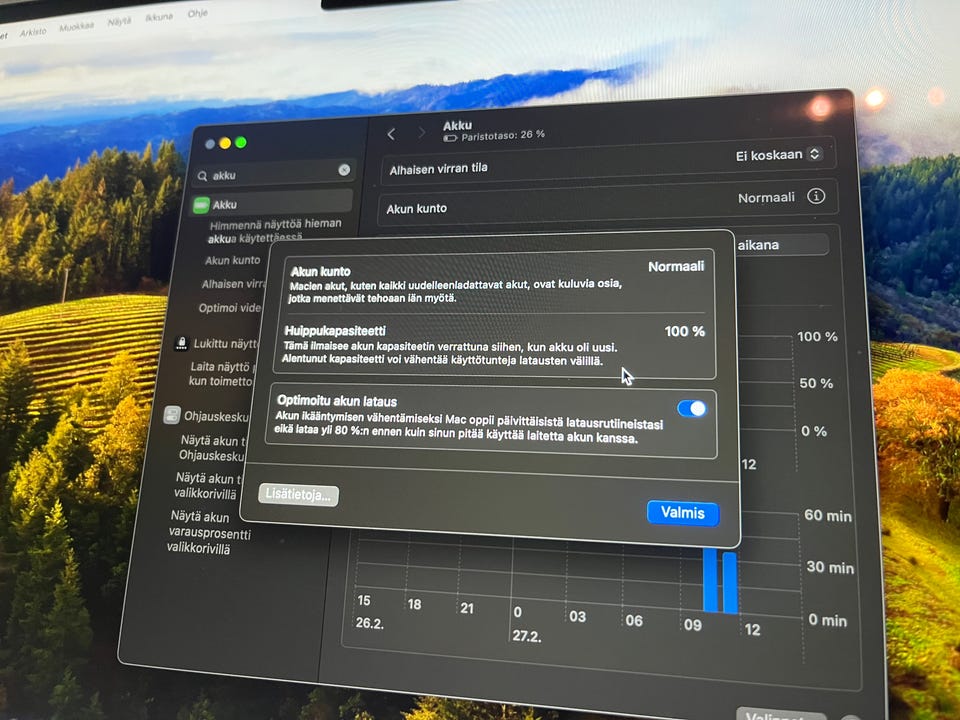
Task: Select the Optimoi vide search result
Action: tap(230, 308)
